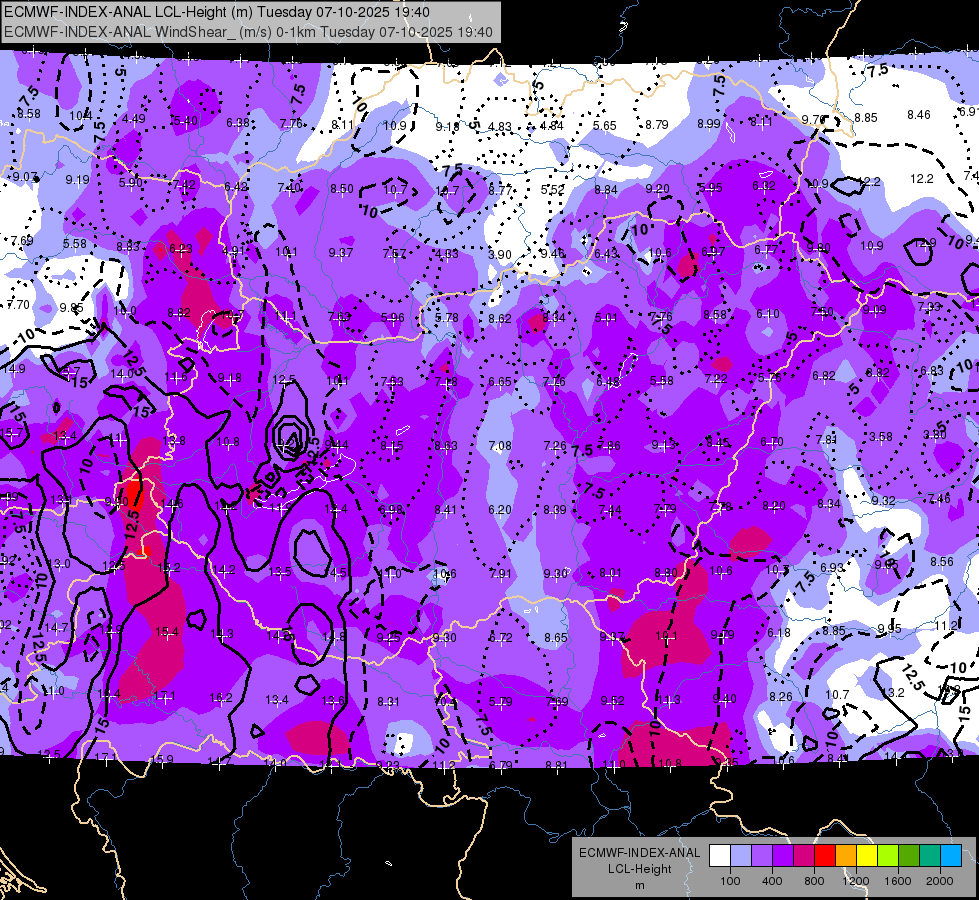979x900 pixels.
Task: Click the wind shear value '5.96'
Action: point(392,317)
